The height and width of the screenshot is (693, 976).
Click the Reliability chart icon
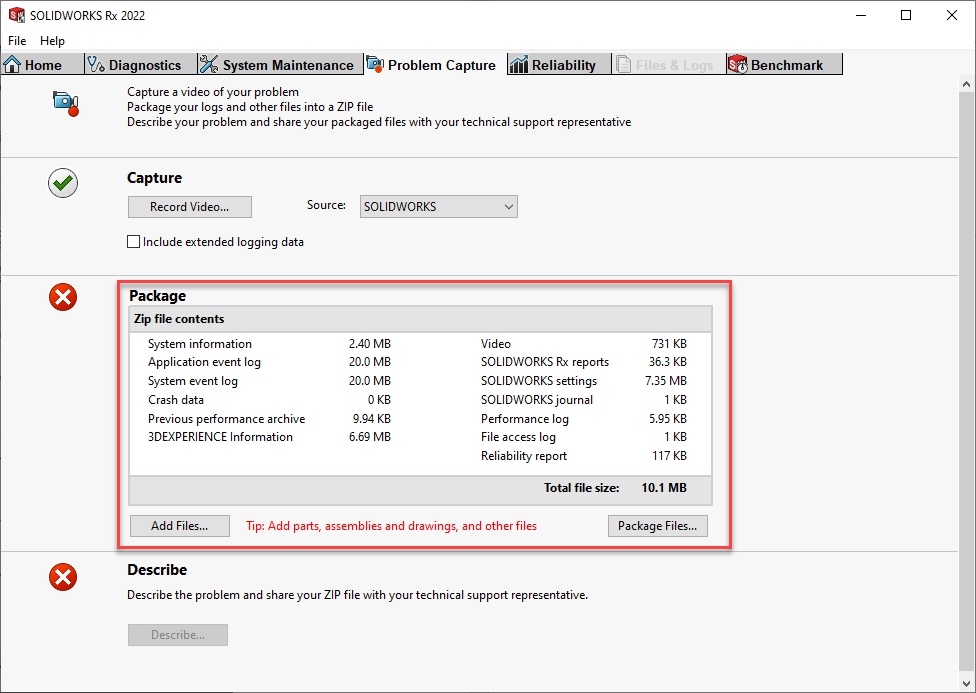pyautogui.click(x=519, y=65)
